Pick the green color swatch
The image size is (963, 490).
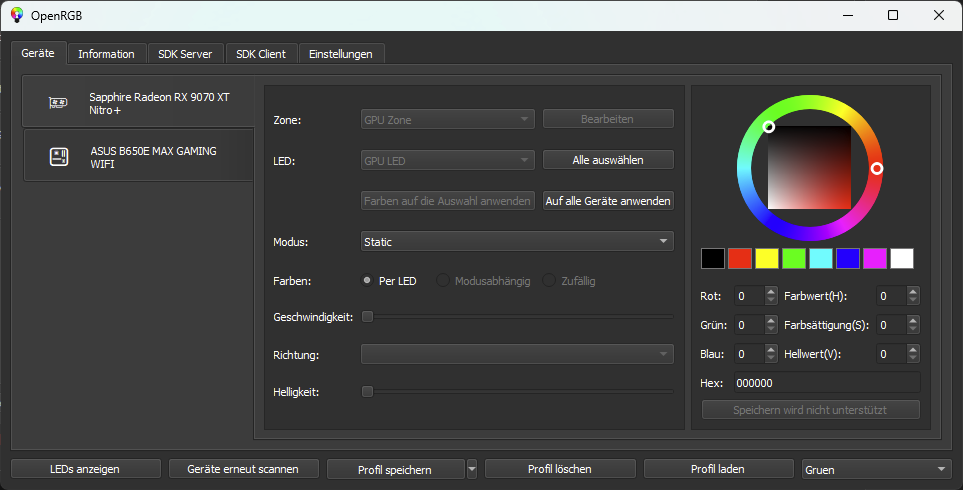[x=793, y=259]
